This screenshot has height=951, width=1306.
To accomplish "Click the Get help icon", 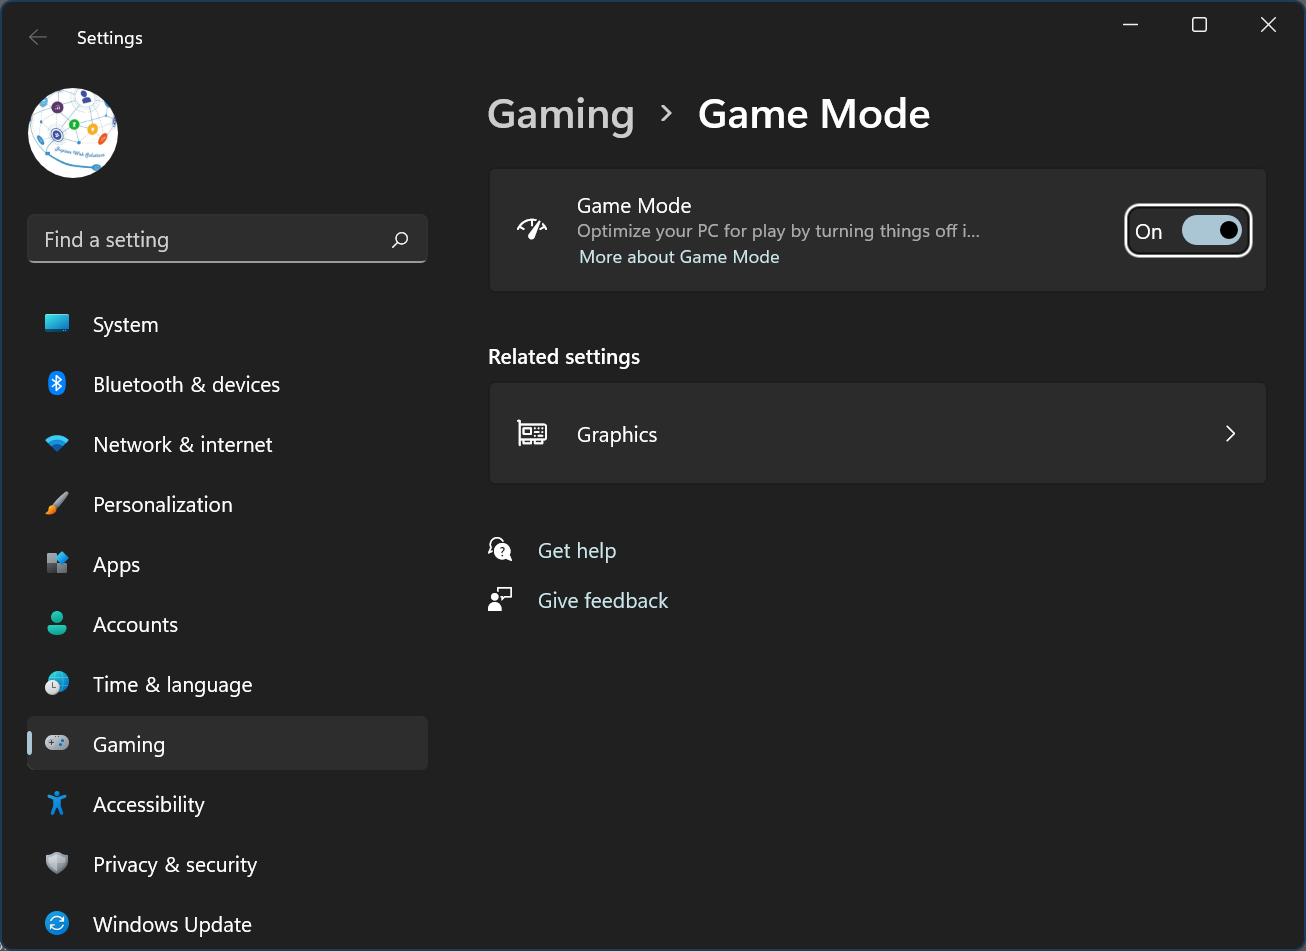I will coord(500,549).
